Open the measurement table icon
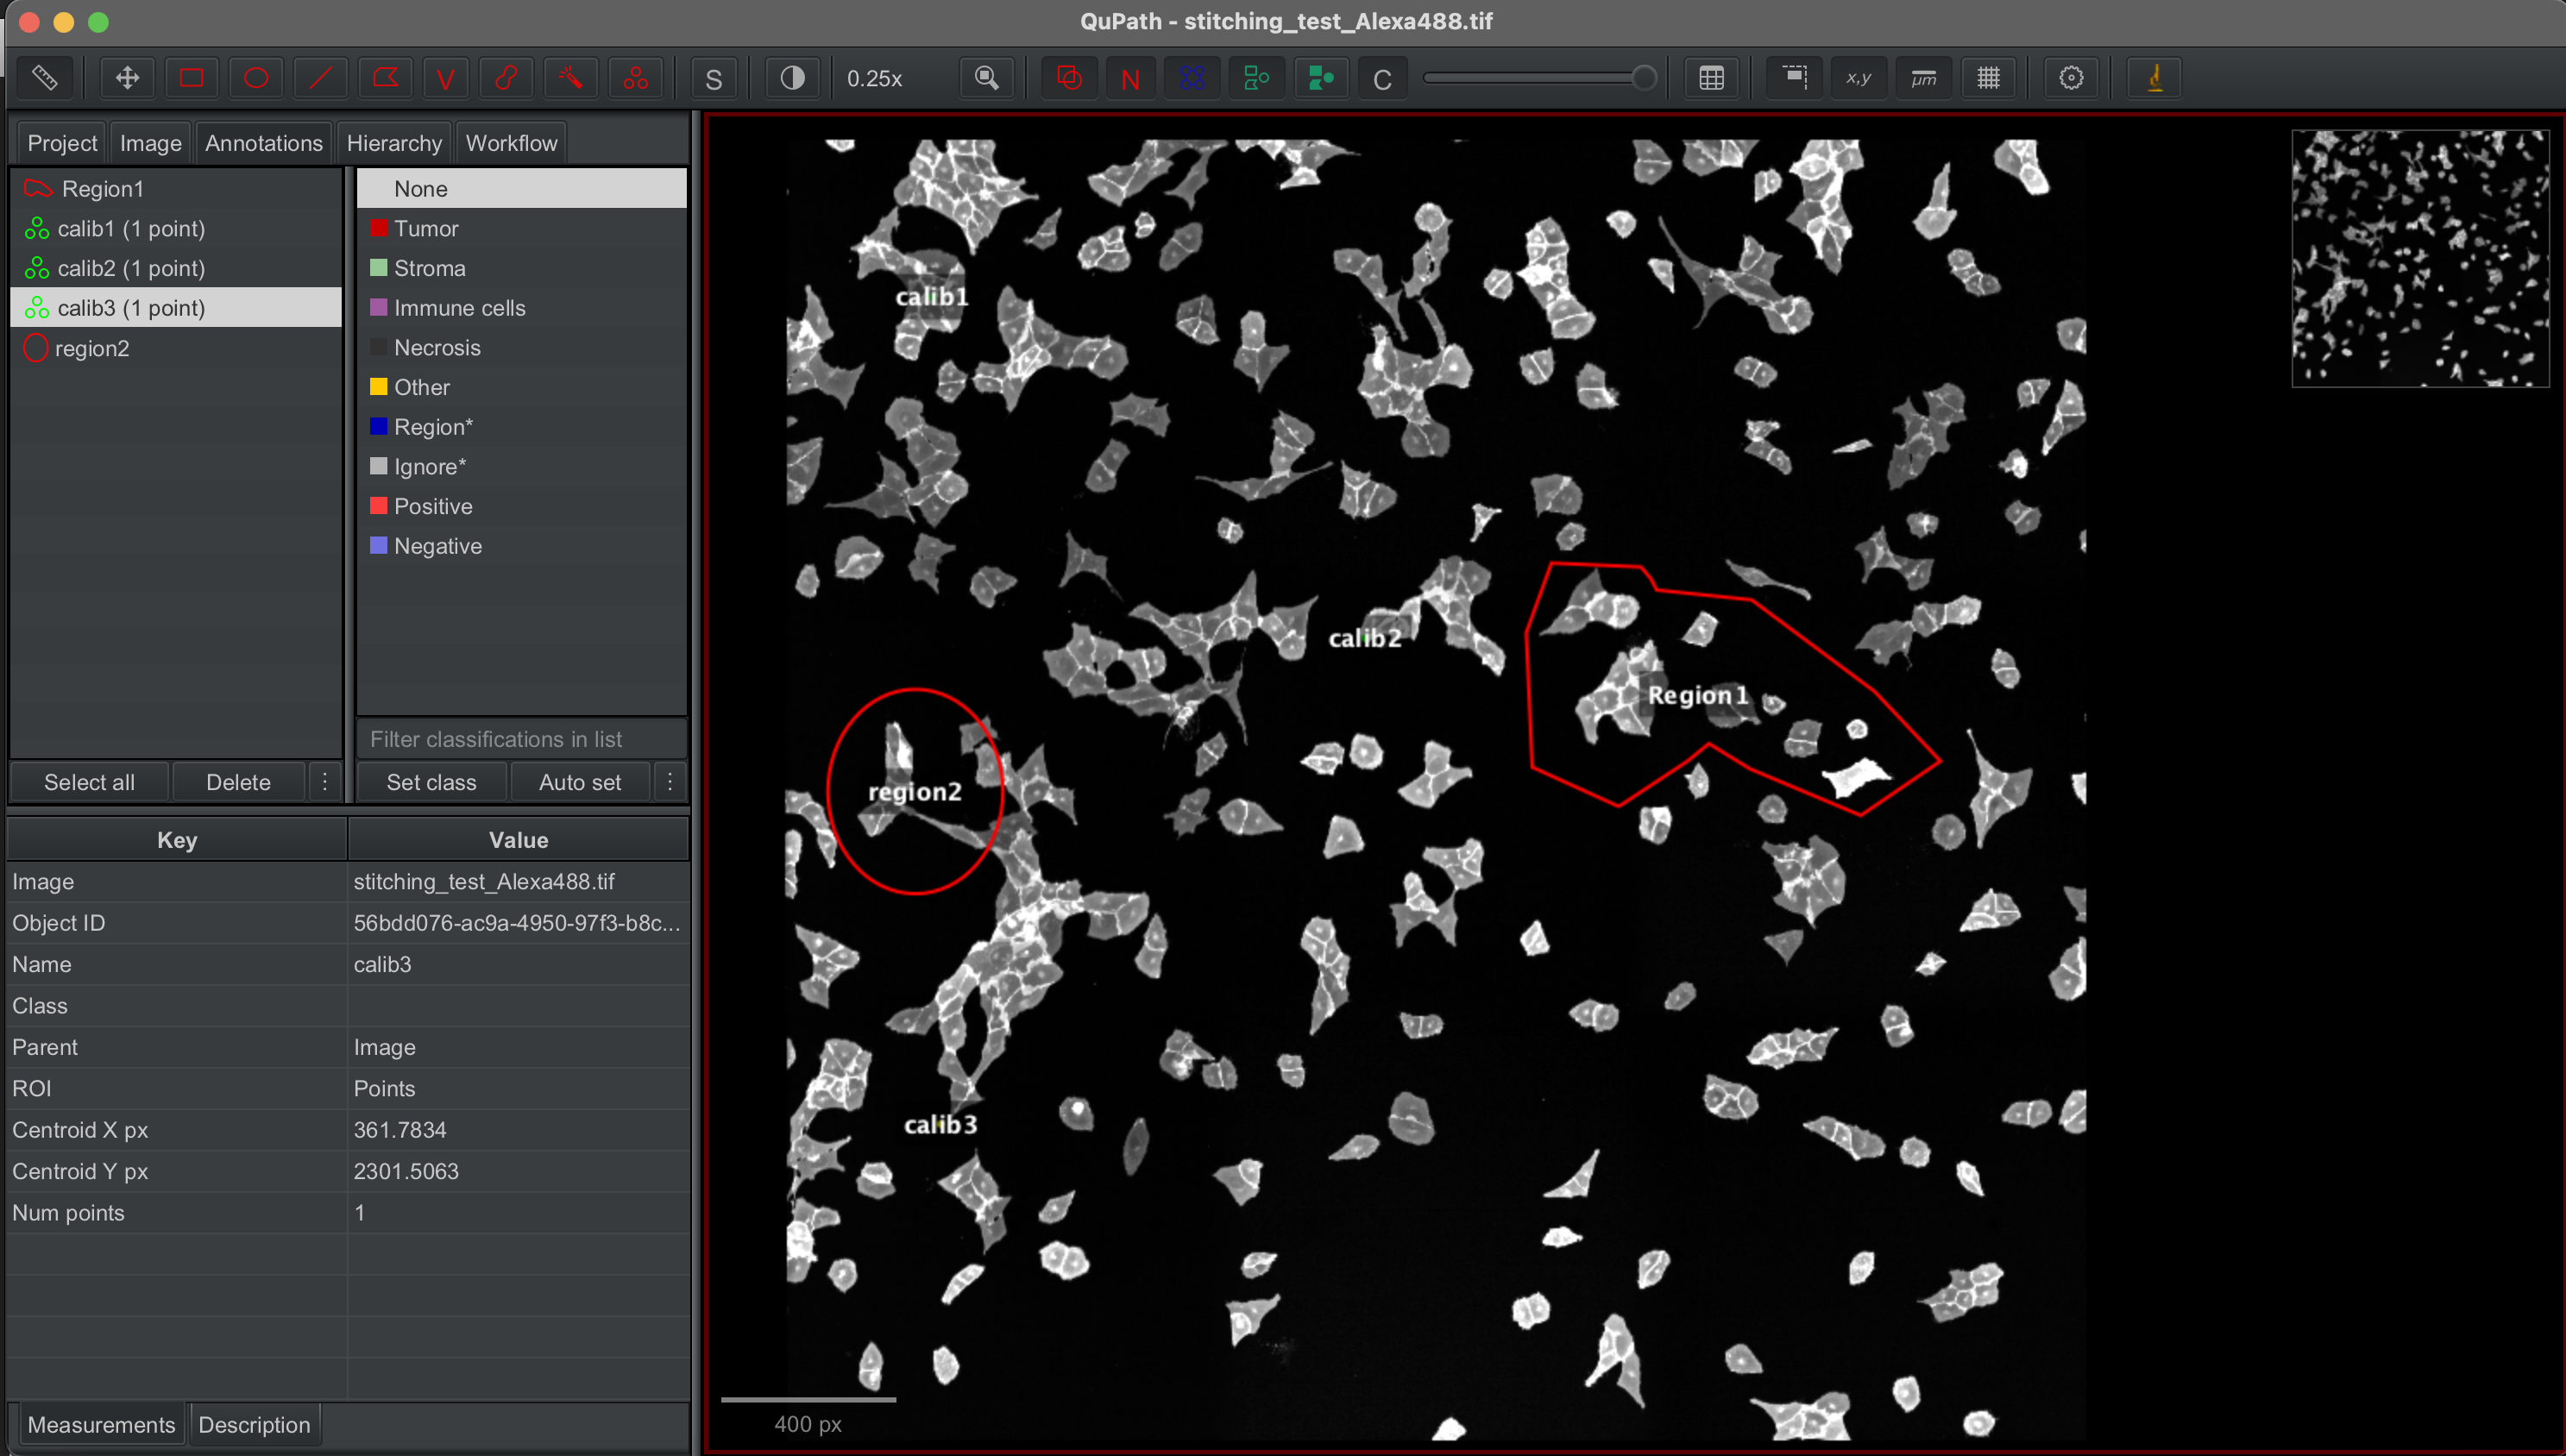The height and width of the screenshot is (1456, 2566). point(1711,78)
